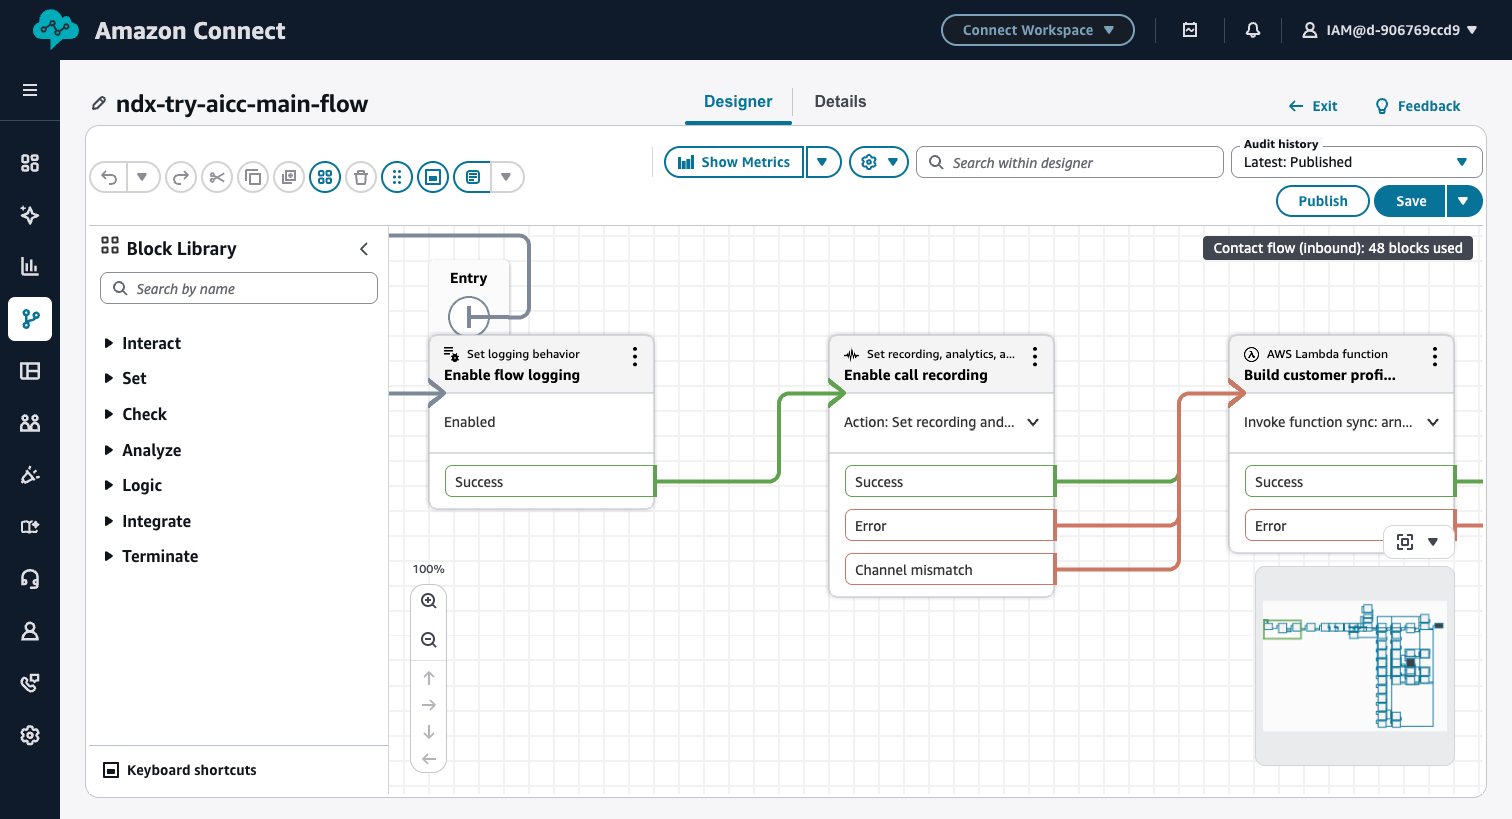
Task: Click the zoom out magnifier on canvas
Action: [429, 640]
